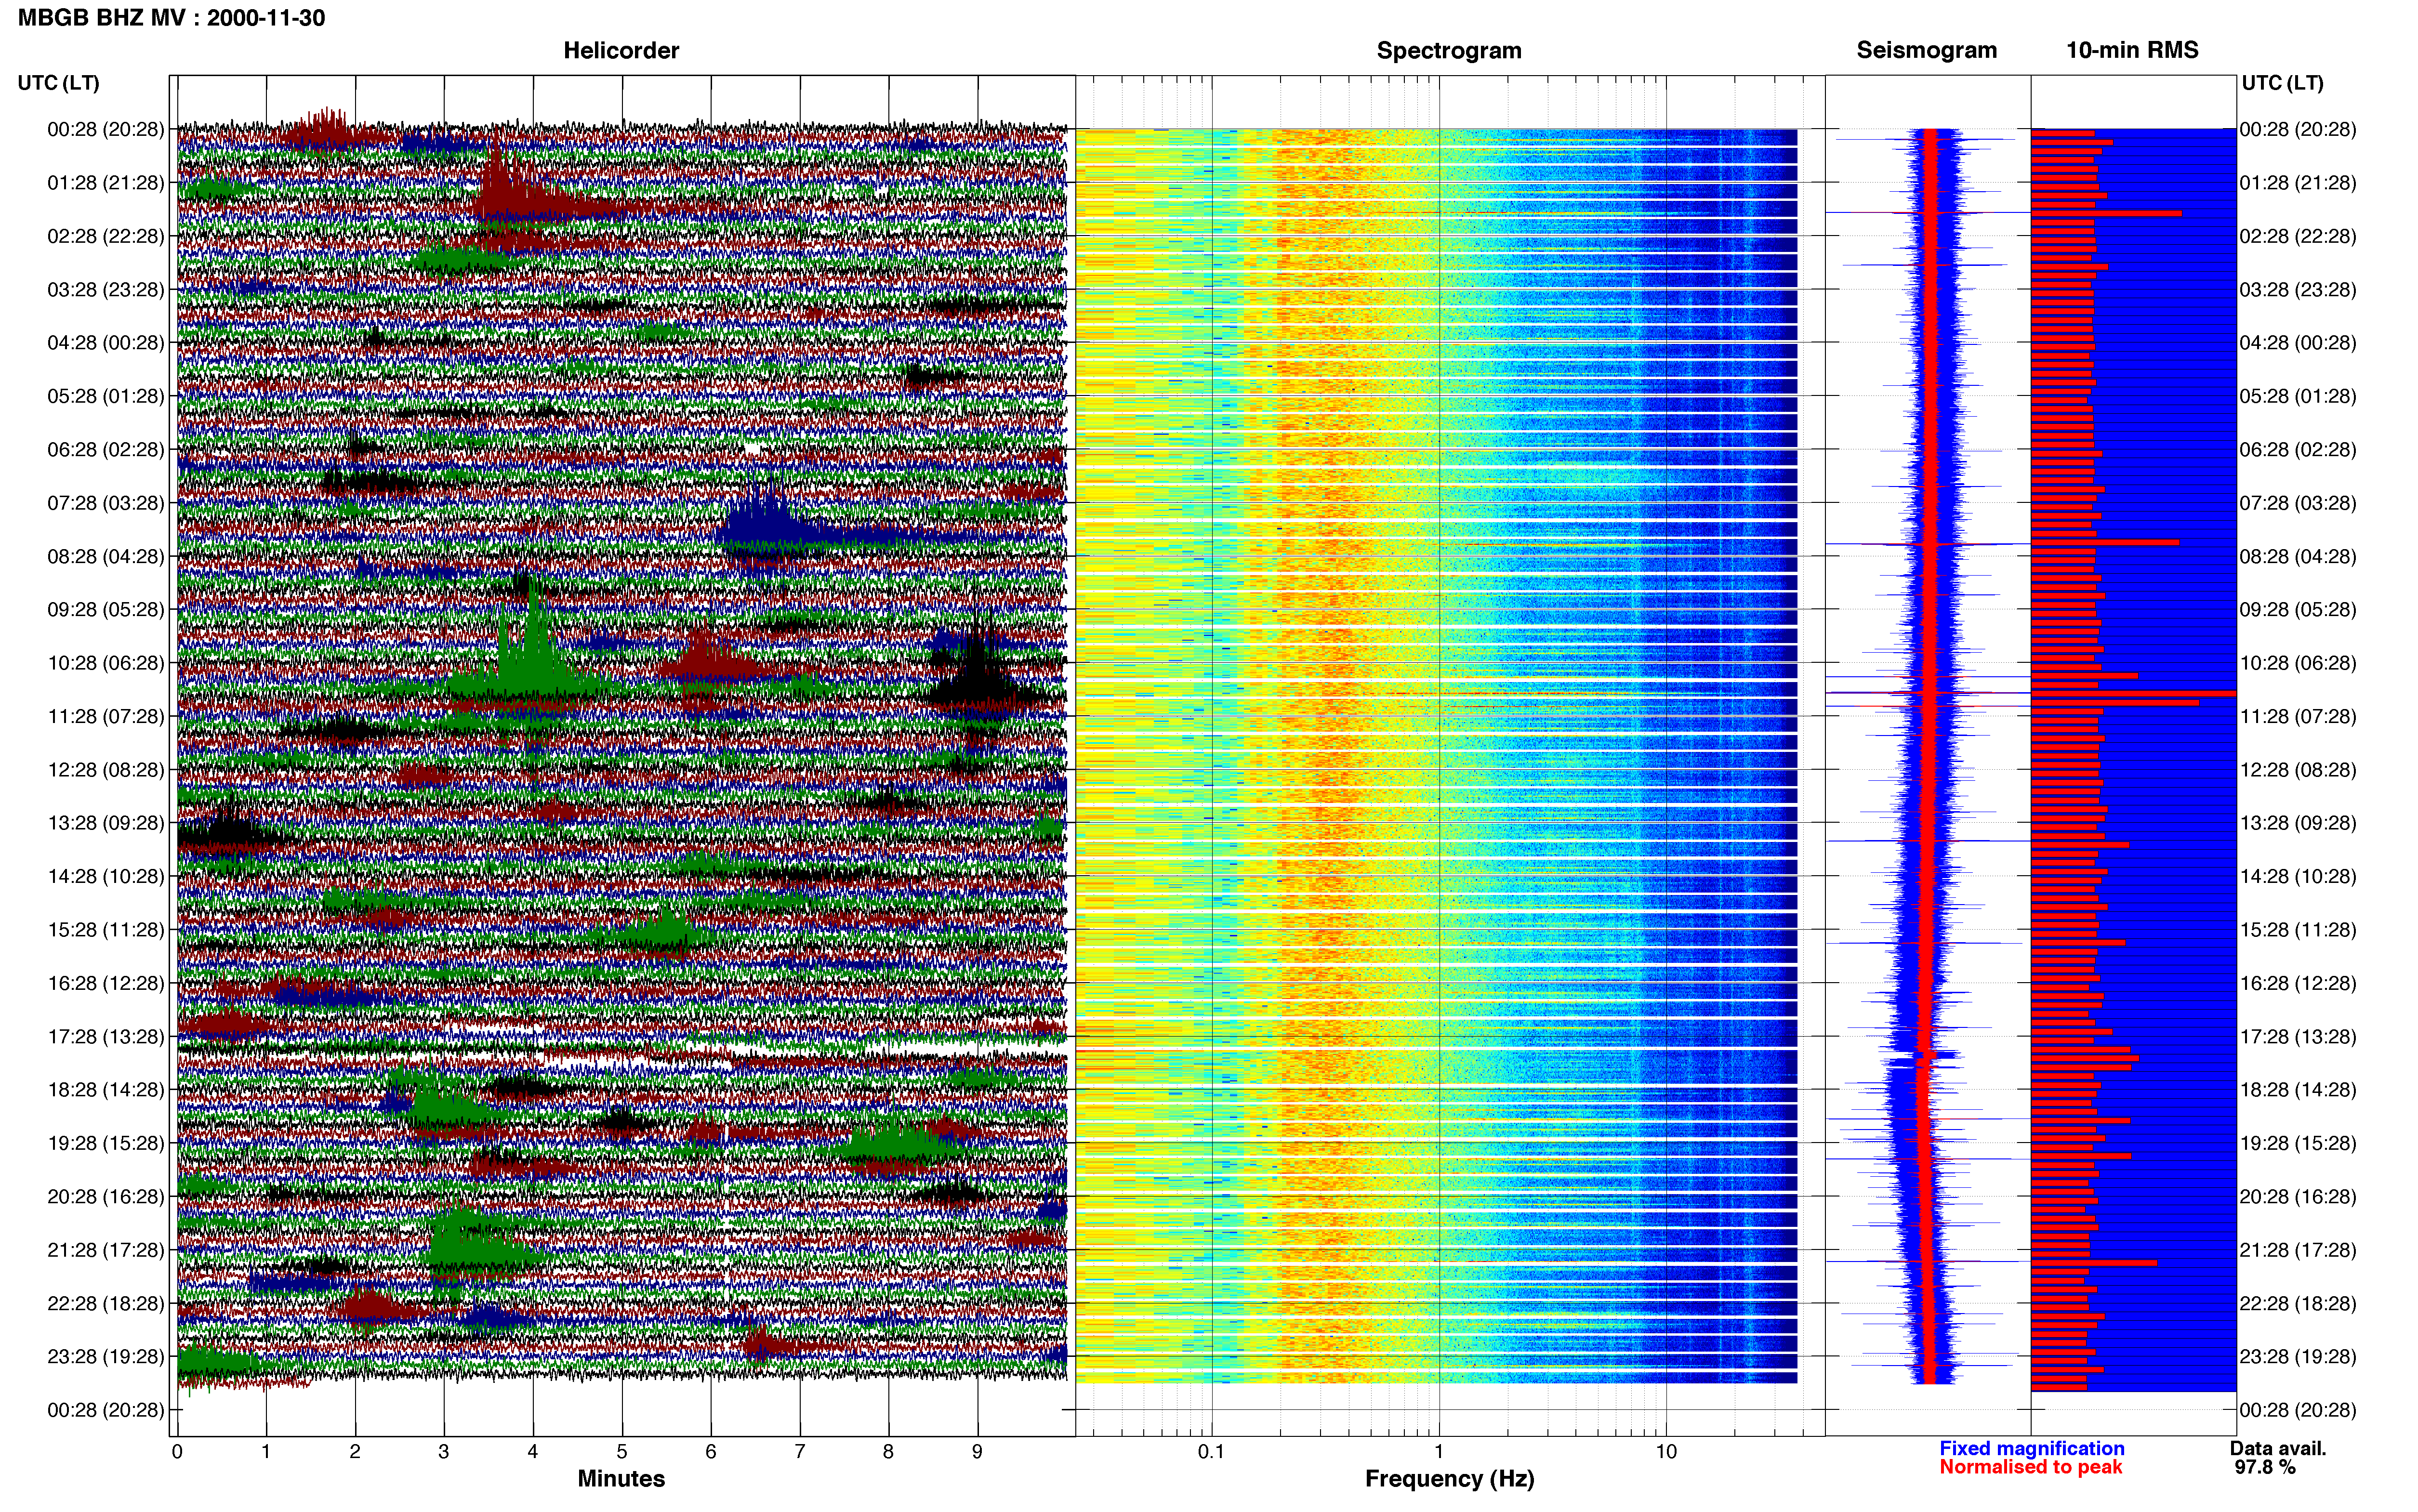
Task: Click the right '10:28 (06:28)' time label
Action: 2298,663
